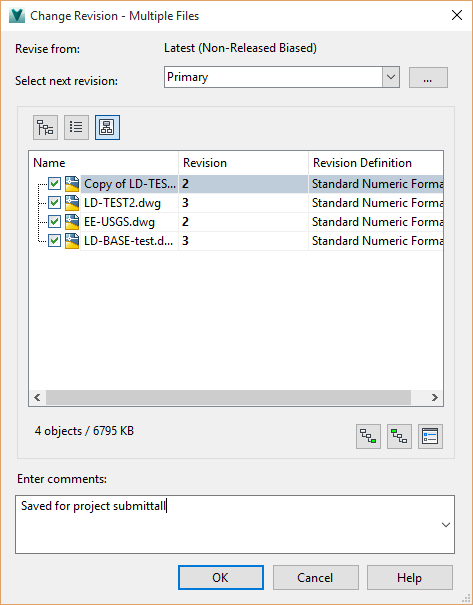Click the horizontal scrollbar right arrow
Screen dimensions: 473x605
pyautogui.click(x=435, y=397)
